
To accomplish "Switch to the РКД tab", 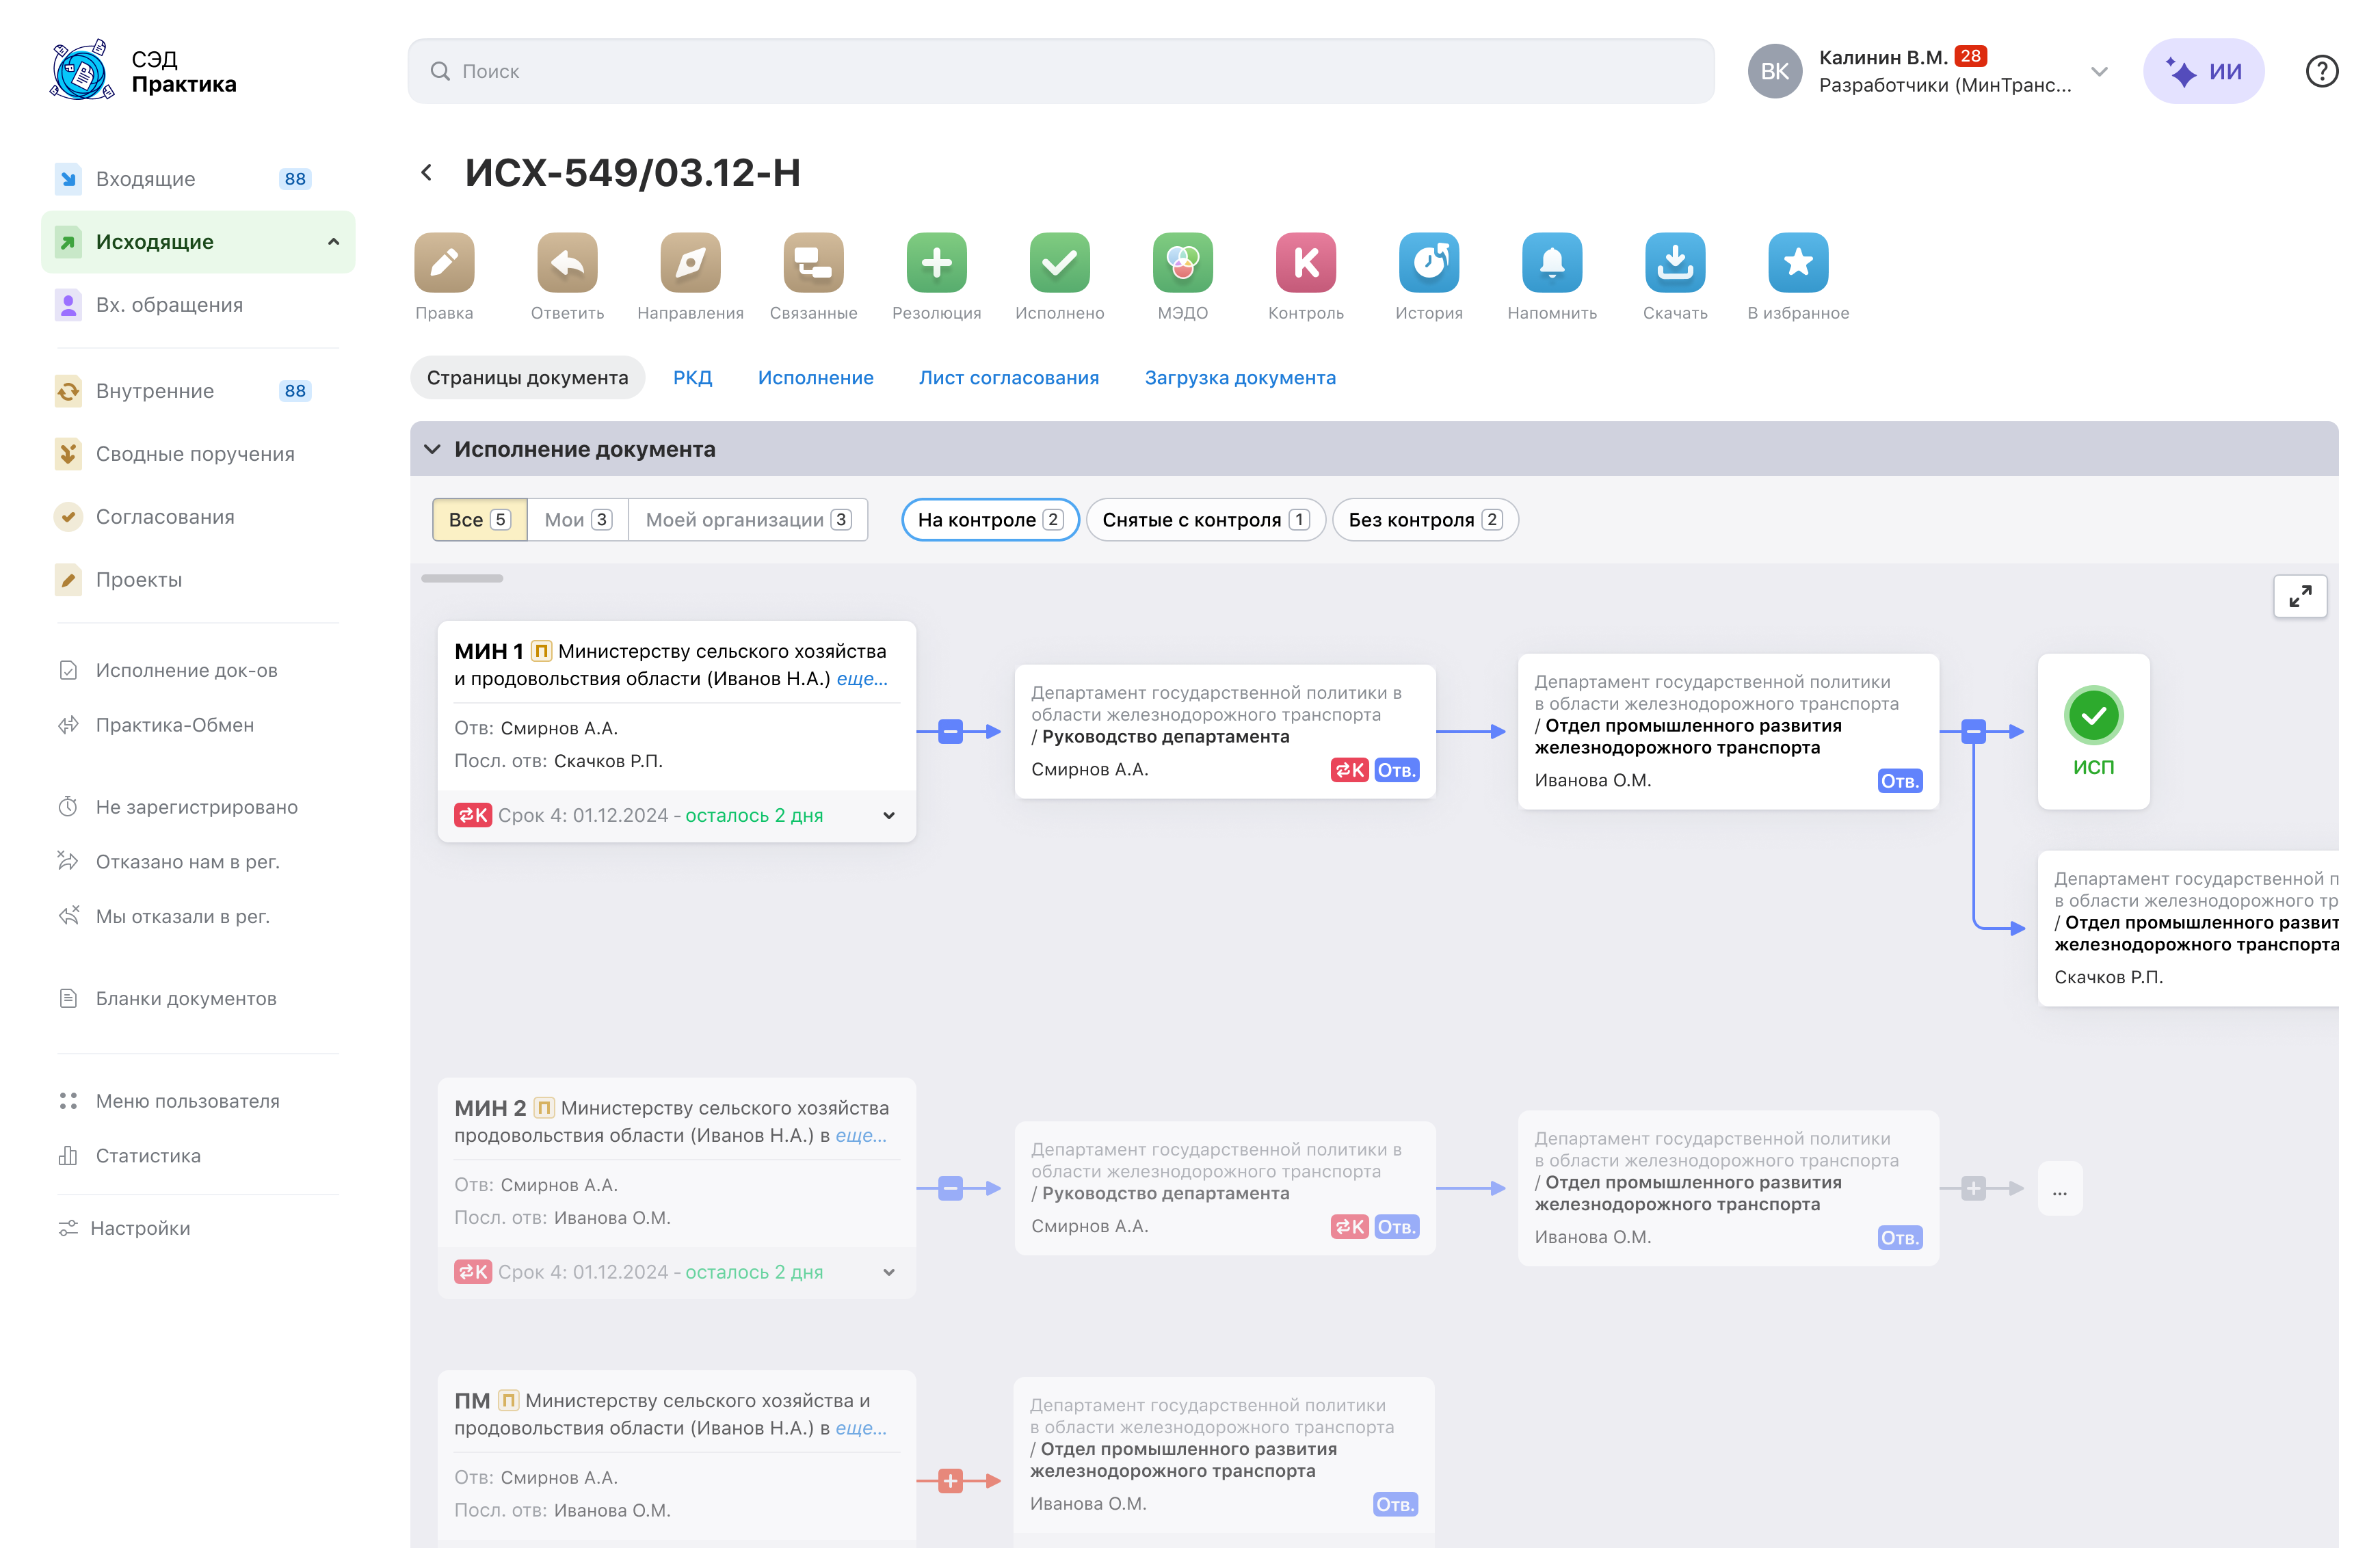I will point(692,378).
